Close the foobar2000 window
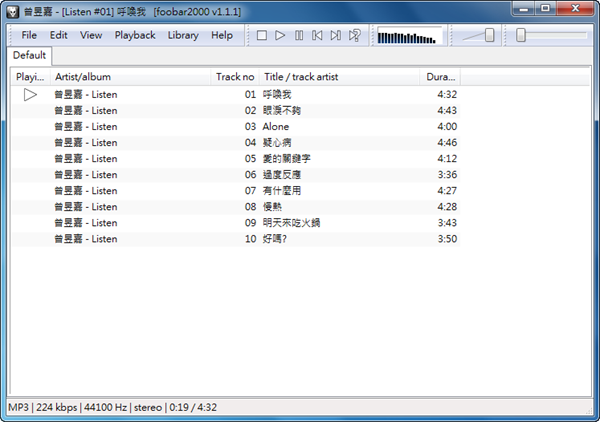This screenshot has width=600, height=422. click(575, 9)
